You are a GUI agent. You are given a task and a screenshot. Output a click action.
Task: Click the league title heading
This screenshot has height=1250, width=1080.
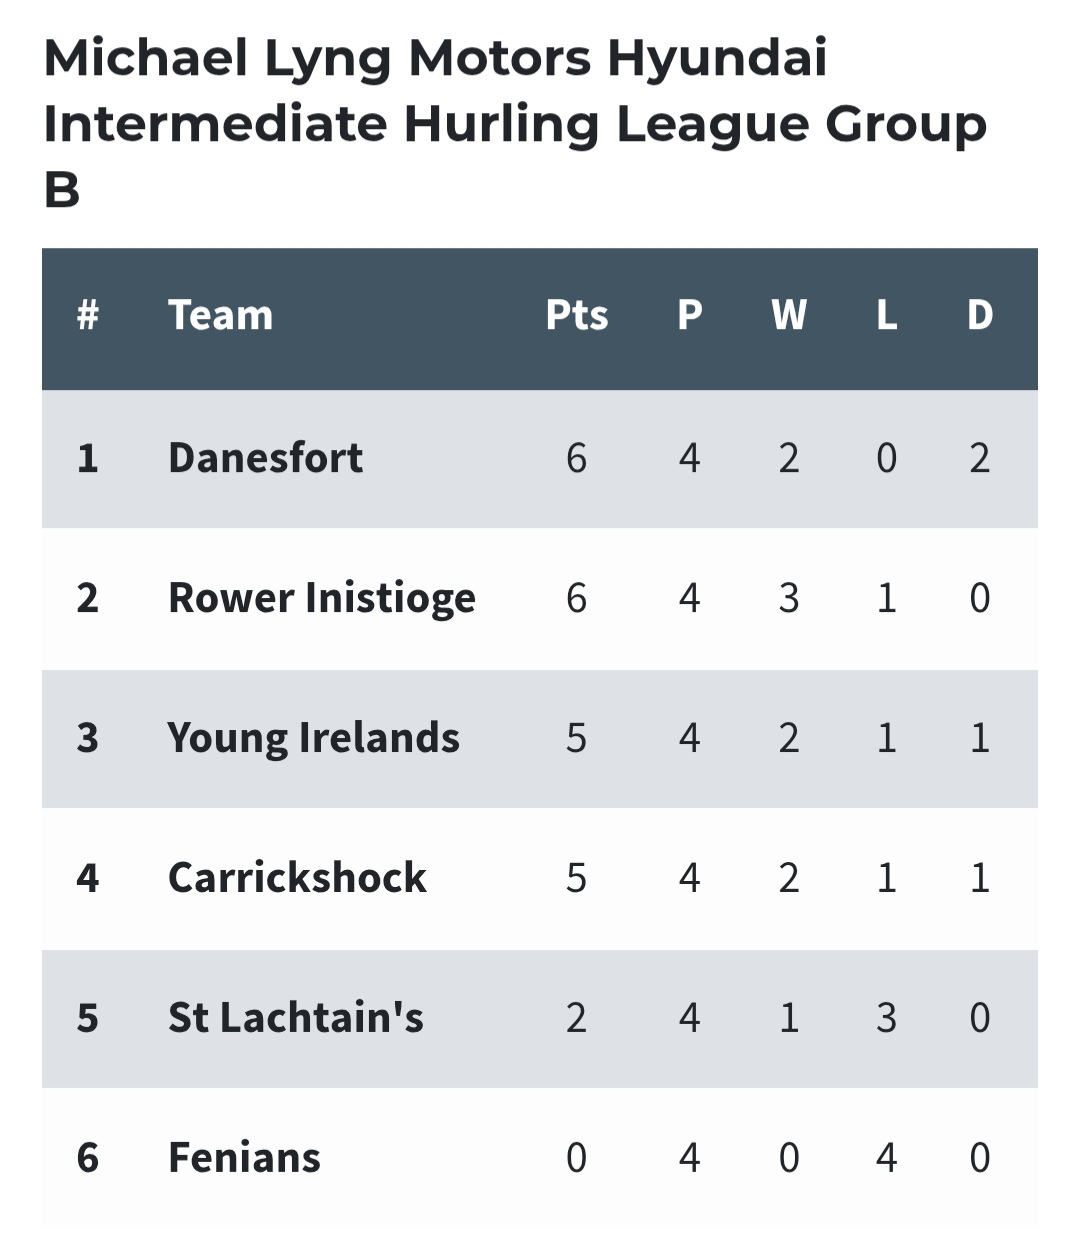pos(515,123)
